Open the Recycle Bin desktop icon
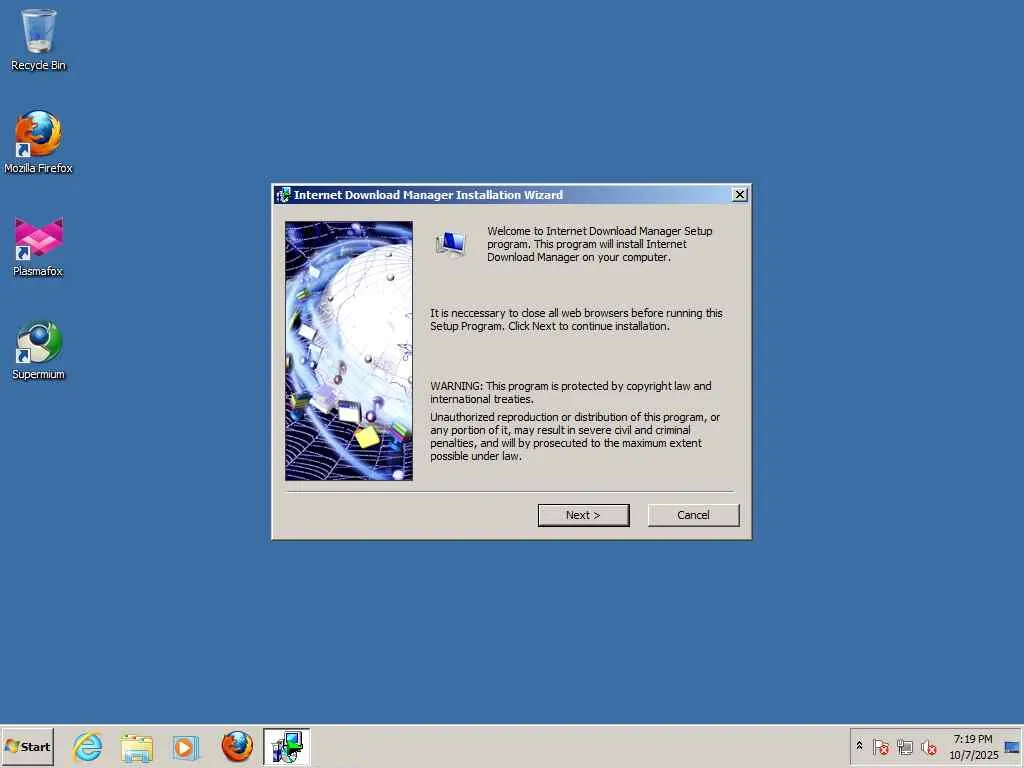 [x=39, y=39]
